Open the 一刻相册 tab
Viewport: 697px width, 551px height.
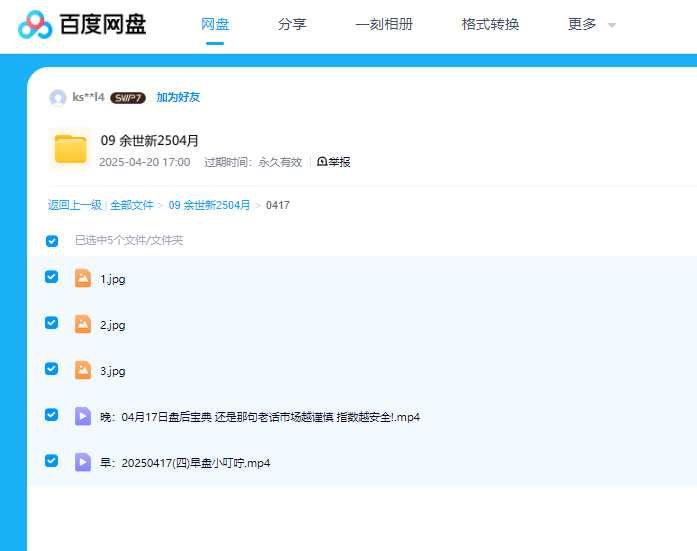coord(384,25)
